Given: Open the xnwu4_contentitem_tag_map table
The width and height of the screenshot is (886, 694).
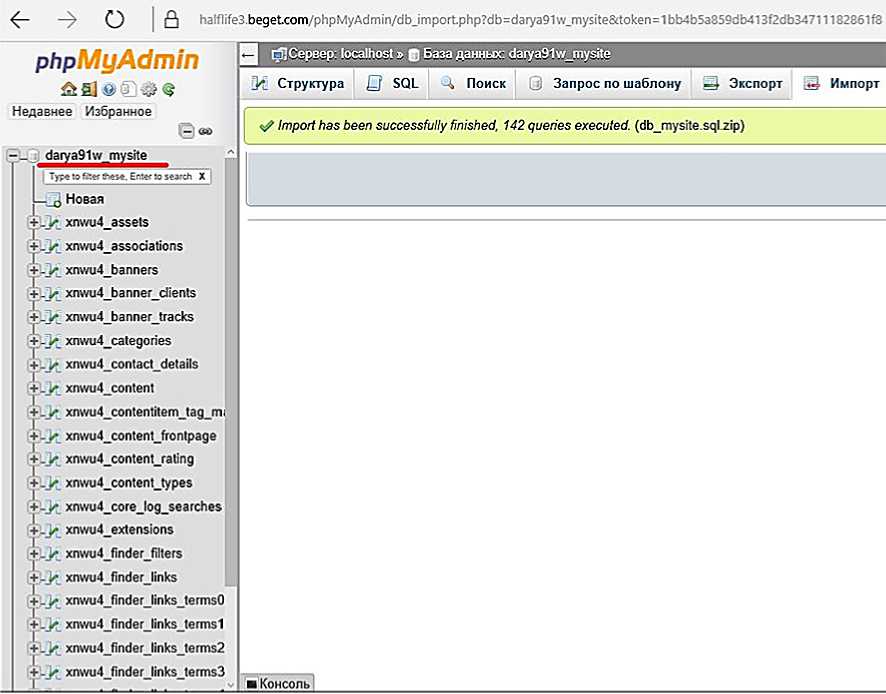Looking at the screenshot, I should pos(145,413).
